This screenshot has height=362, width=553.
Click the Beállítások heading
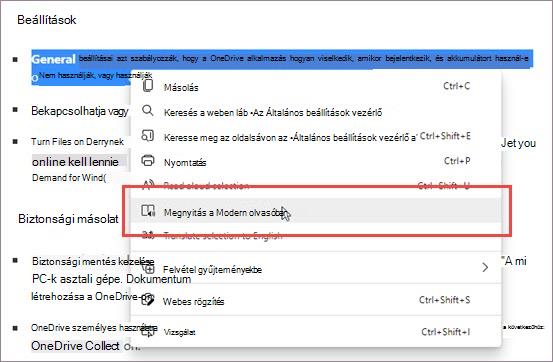click(x=47, y=19)
